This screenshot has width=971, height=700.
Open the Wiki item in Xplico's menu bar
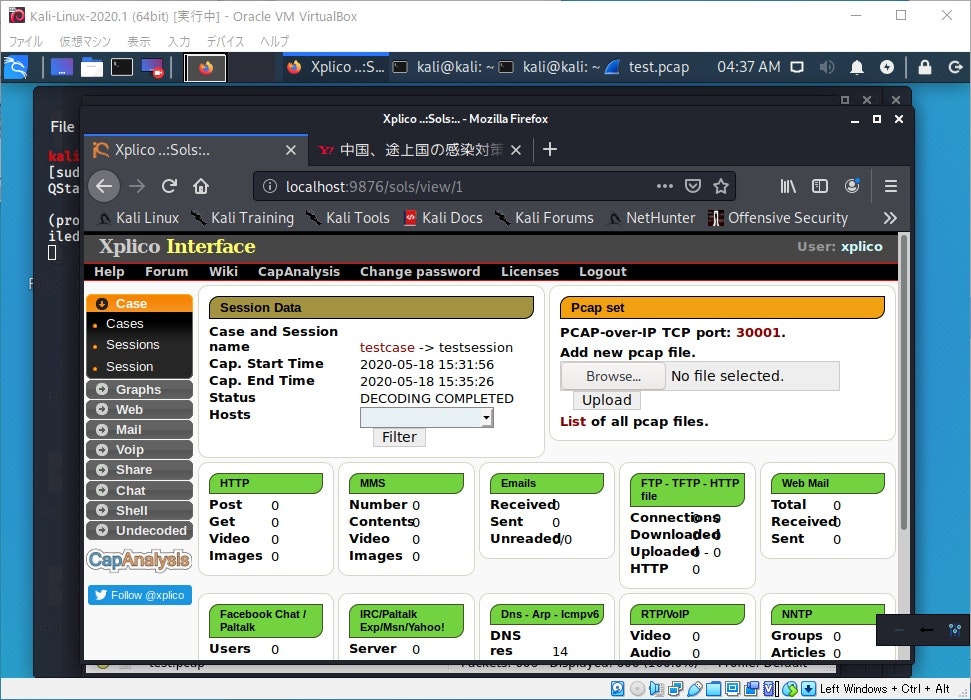pos(223,271)
